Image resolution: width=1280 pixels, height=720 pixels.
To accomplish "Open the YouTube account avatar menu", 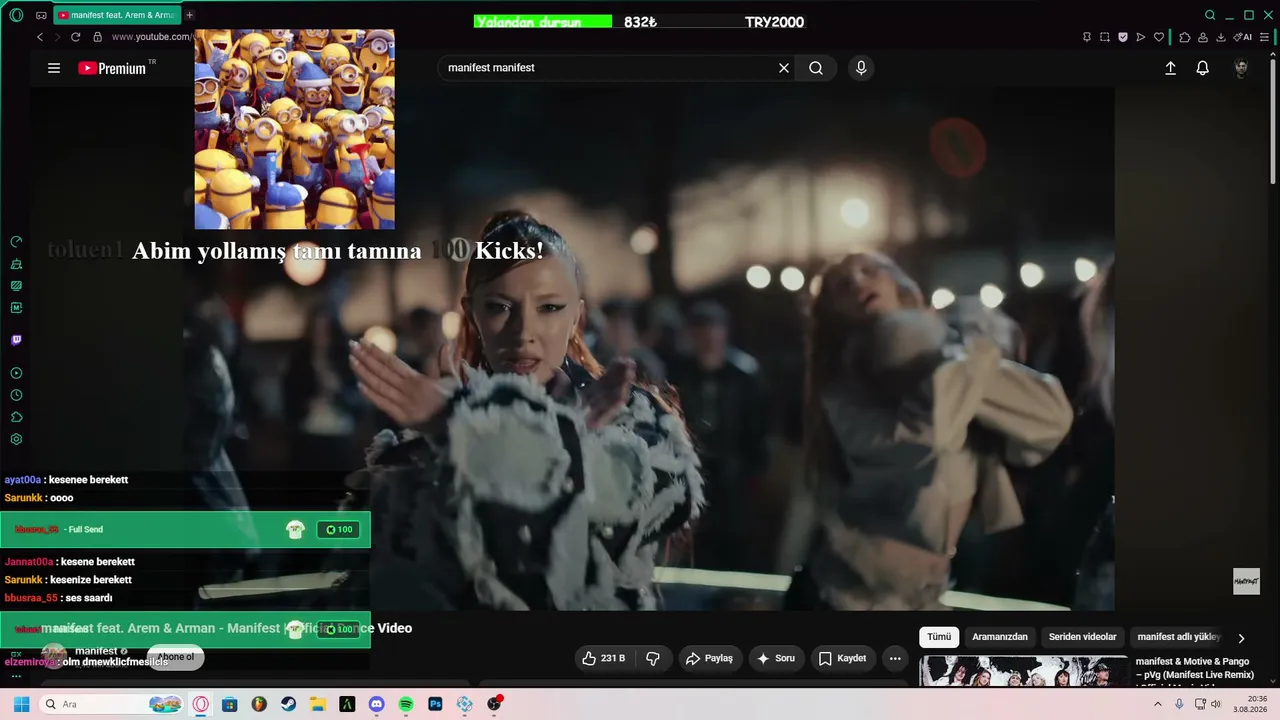I will (x=1241, y=68).
